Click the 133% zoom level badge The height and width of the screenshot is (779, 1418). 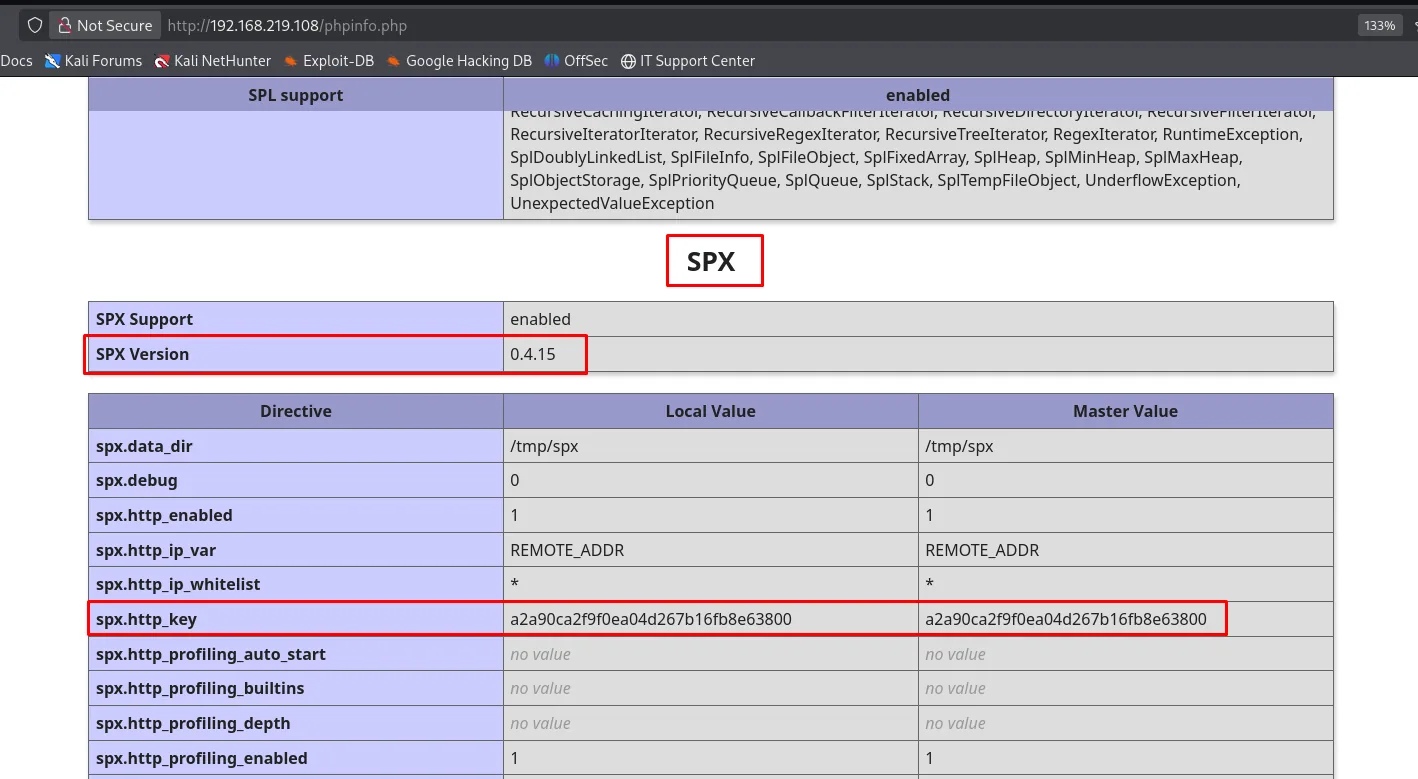point(1379,25)
